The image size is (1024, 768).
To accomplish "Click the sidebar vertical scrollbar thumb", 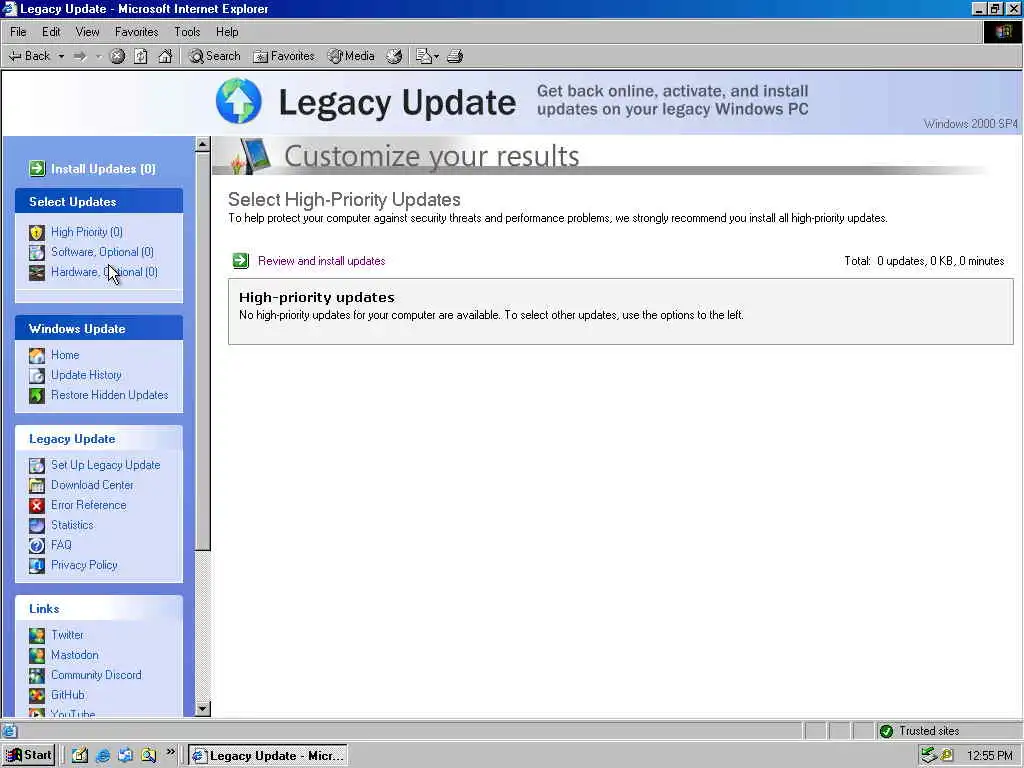I will coord(202,351).
